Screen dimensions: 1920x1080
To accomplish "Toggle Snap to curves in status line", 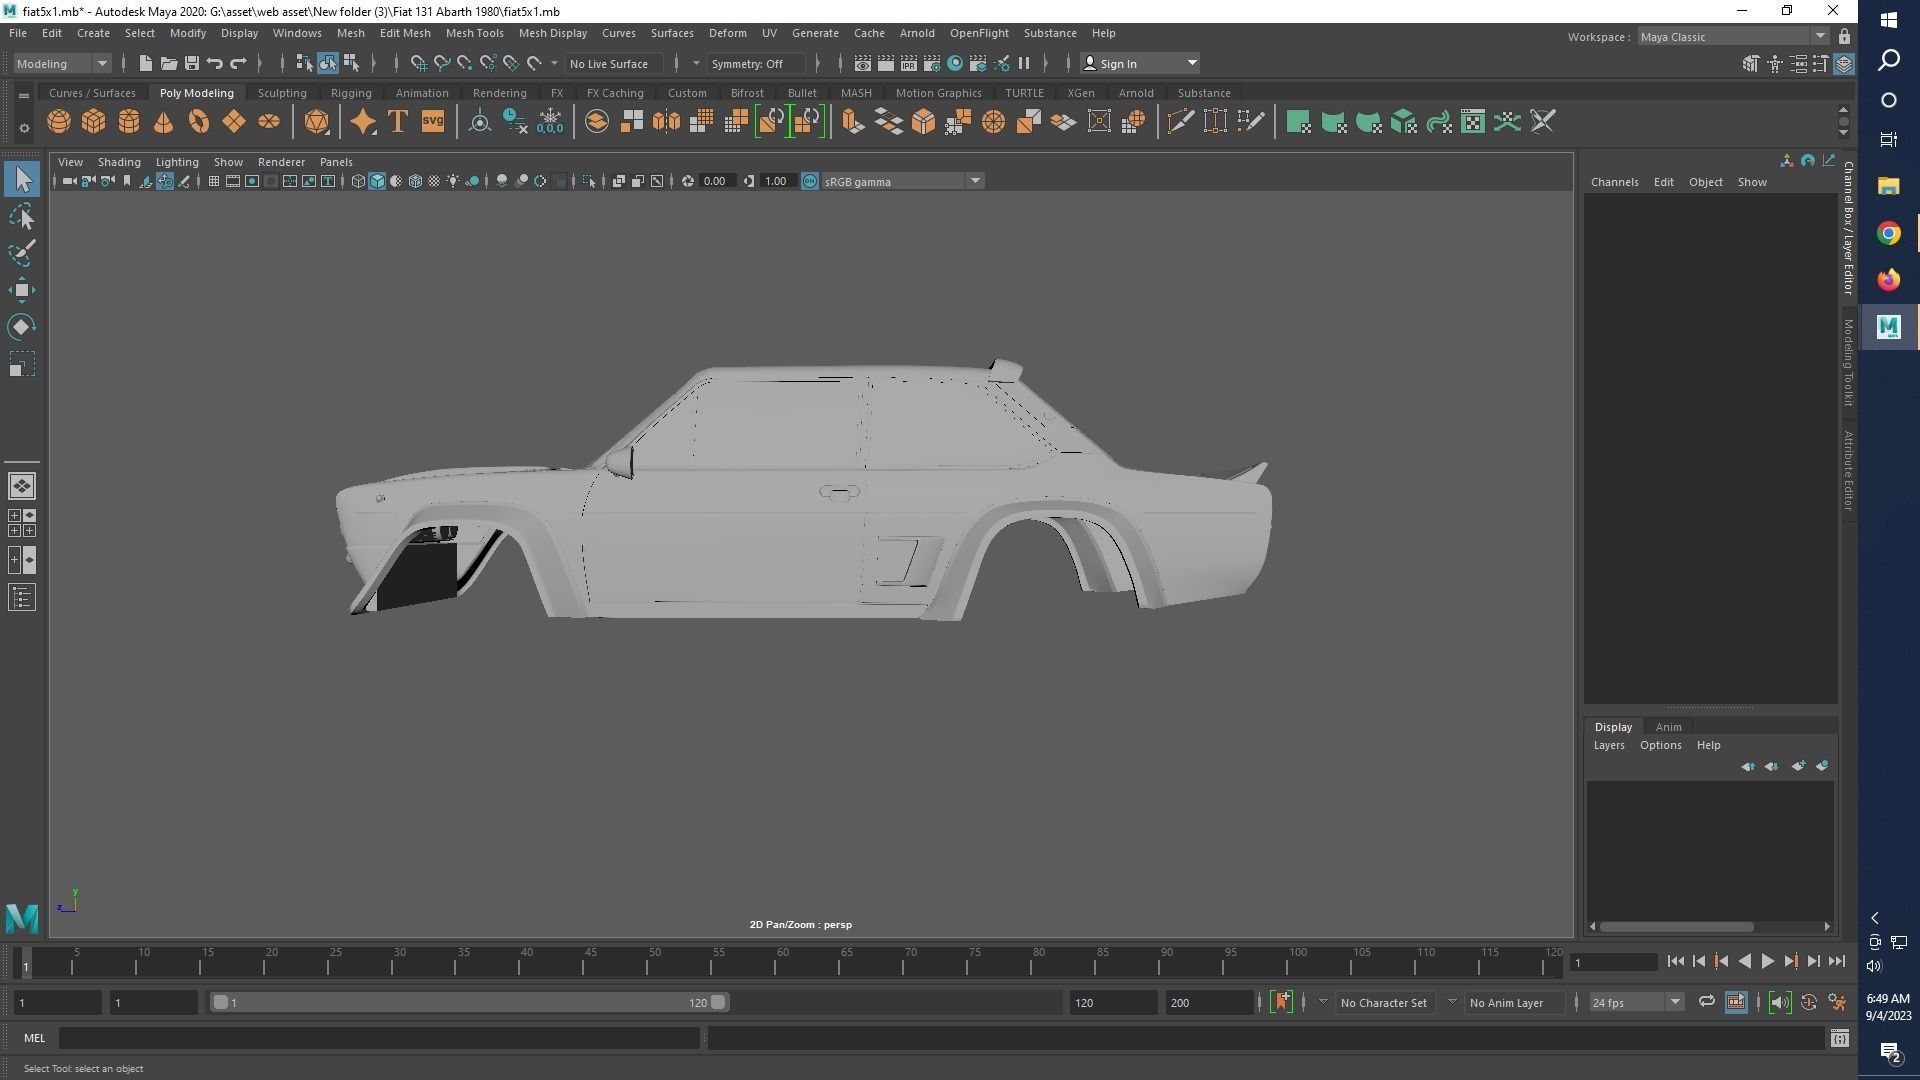I will [442, 64].
